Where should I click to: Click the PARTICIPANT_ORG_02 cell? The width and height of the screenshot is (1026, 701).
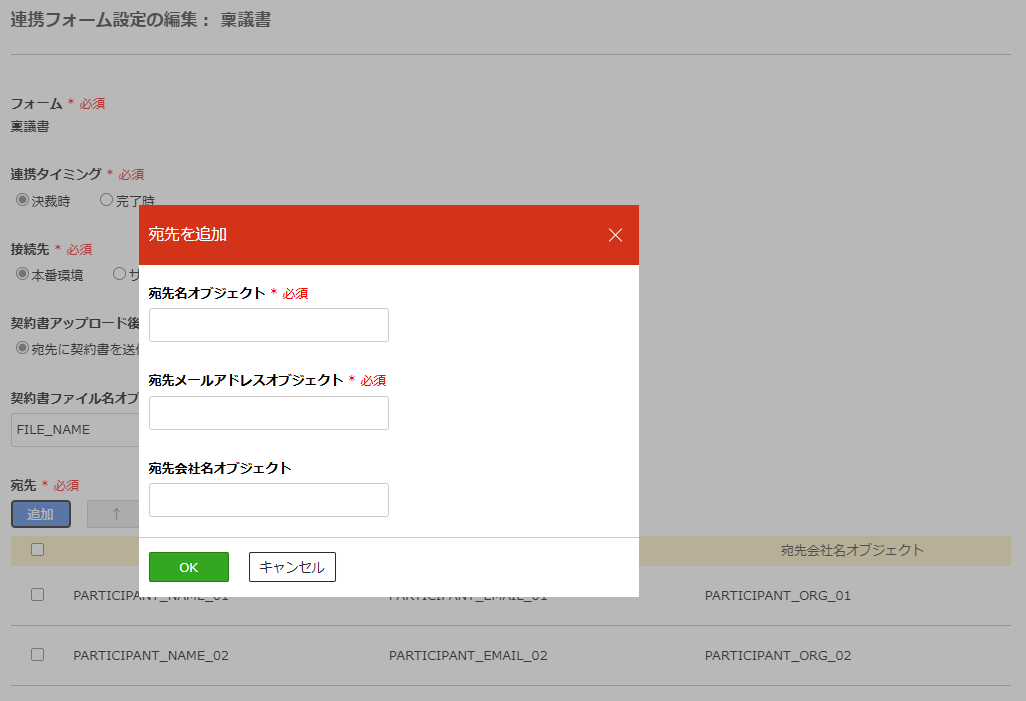[x=777, y=655]
